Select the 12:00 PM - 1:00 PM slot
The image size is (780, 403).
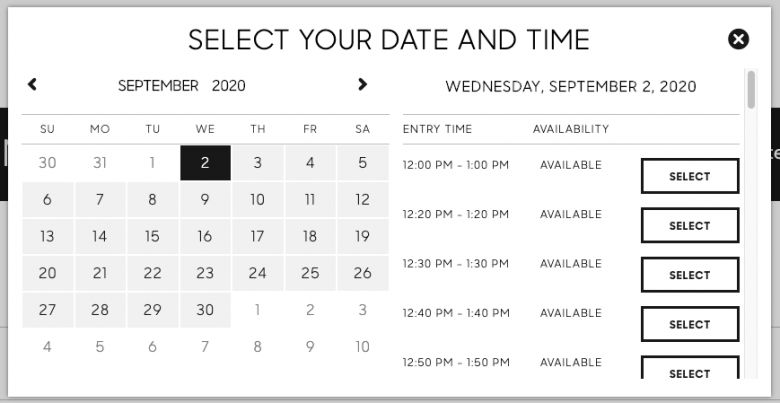tap(690, 176)
